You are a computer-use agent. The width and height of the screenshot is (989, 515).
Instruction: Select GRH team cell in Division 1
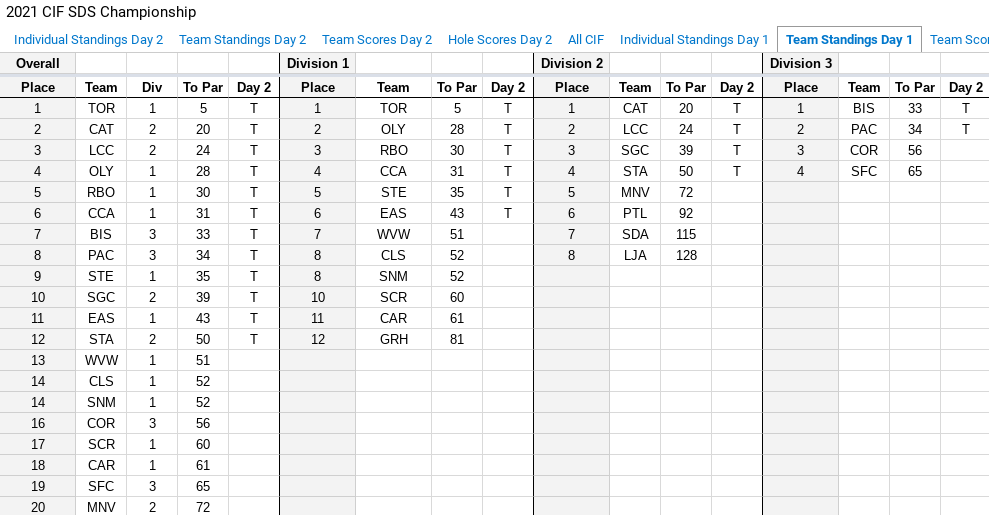[393, 339]
